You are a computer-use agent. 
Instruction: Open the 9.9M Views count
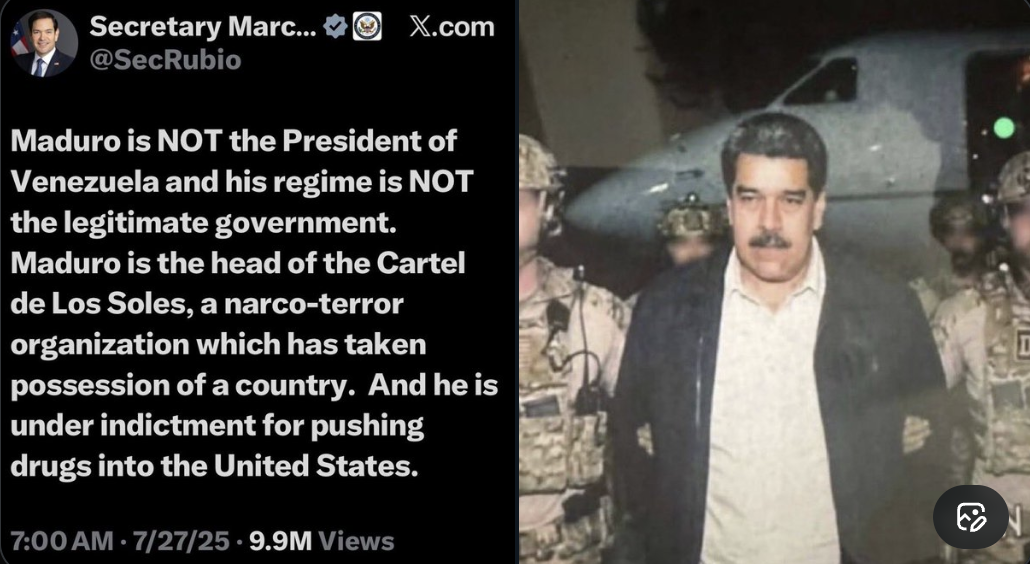(322, 542)
